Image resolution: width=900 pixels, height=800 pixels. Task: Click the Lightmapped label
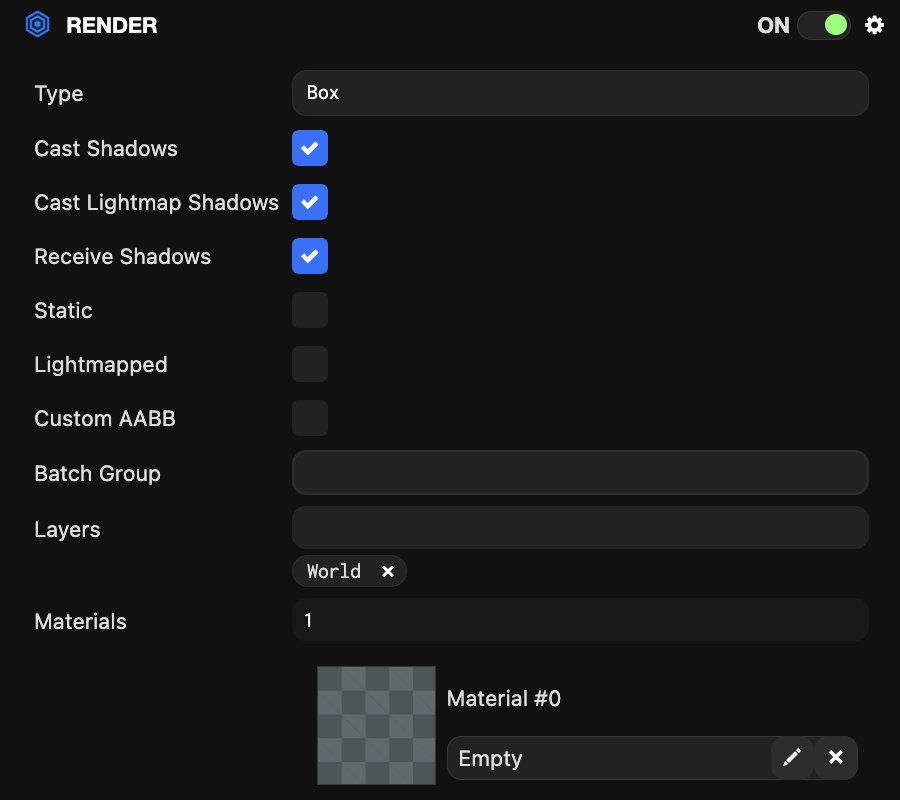click(x=101, y=366)
